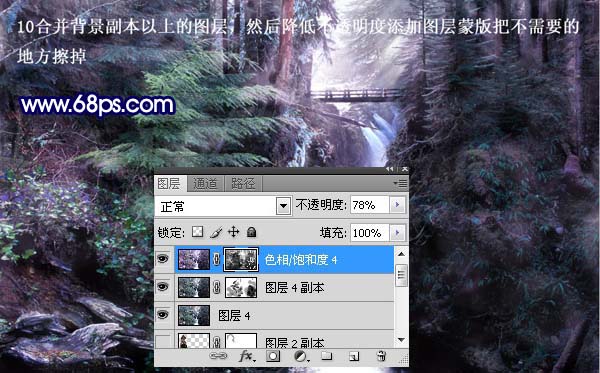Click the lock transparent pixels icon
The height and width of the screenshot is (373, 600).
tap(197, 232)
